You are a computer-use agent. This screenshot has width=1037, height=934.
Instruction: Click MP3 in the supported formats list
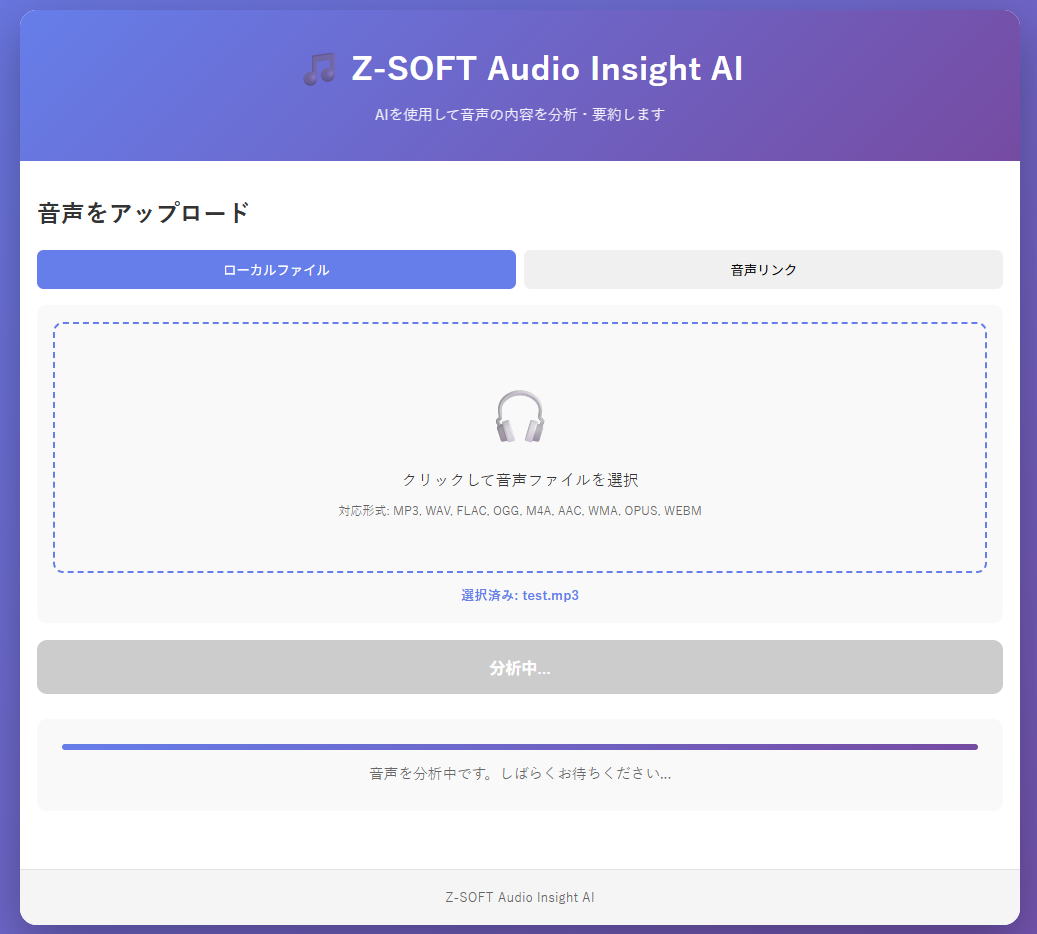click(x=406, y=511)
